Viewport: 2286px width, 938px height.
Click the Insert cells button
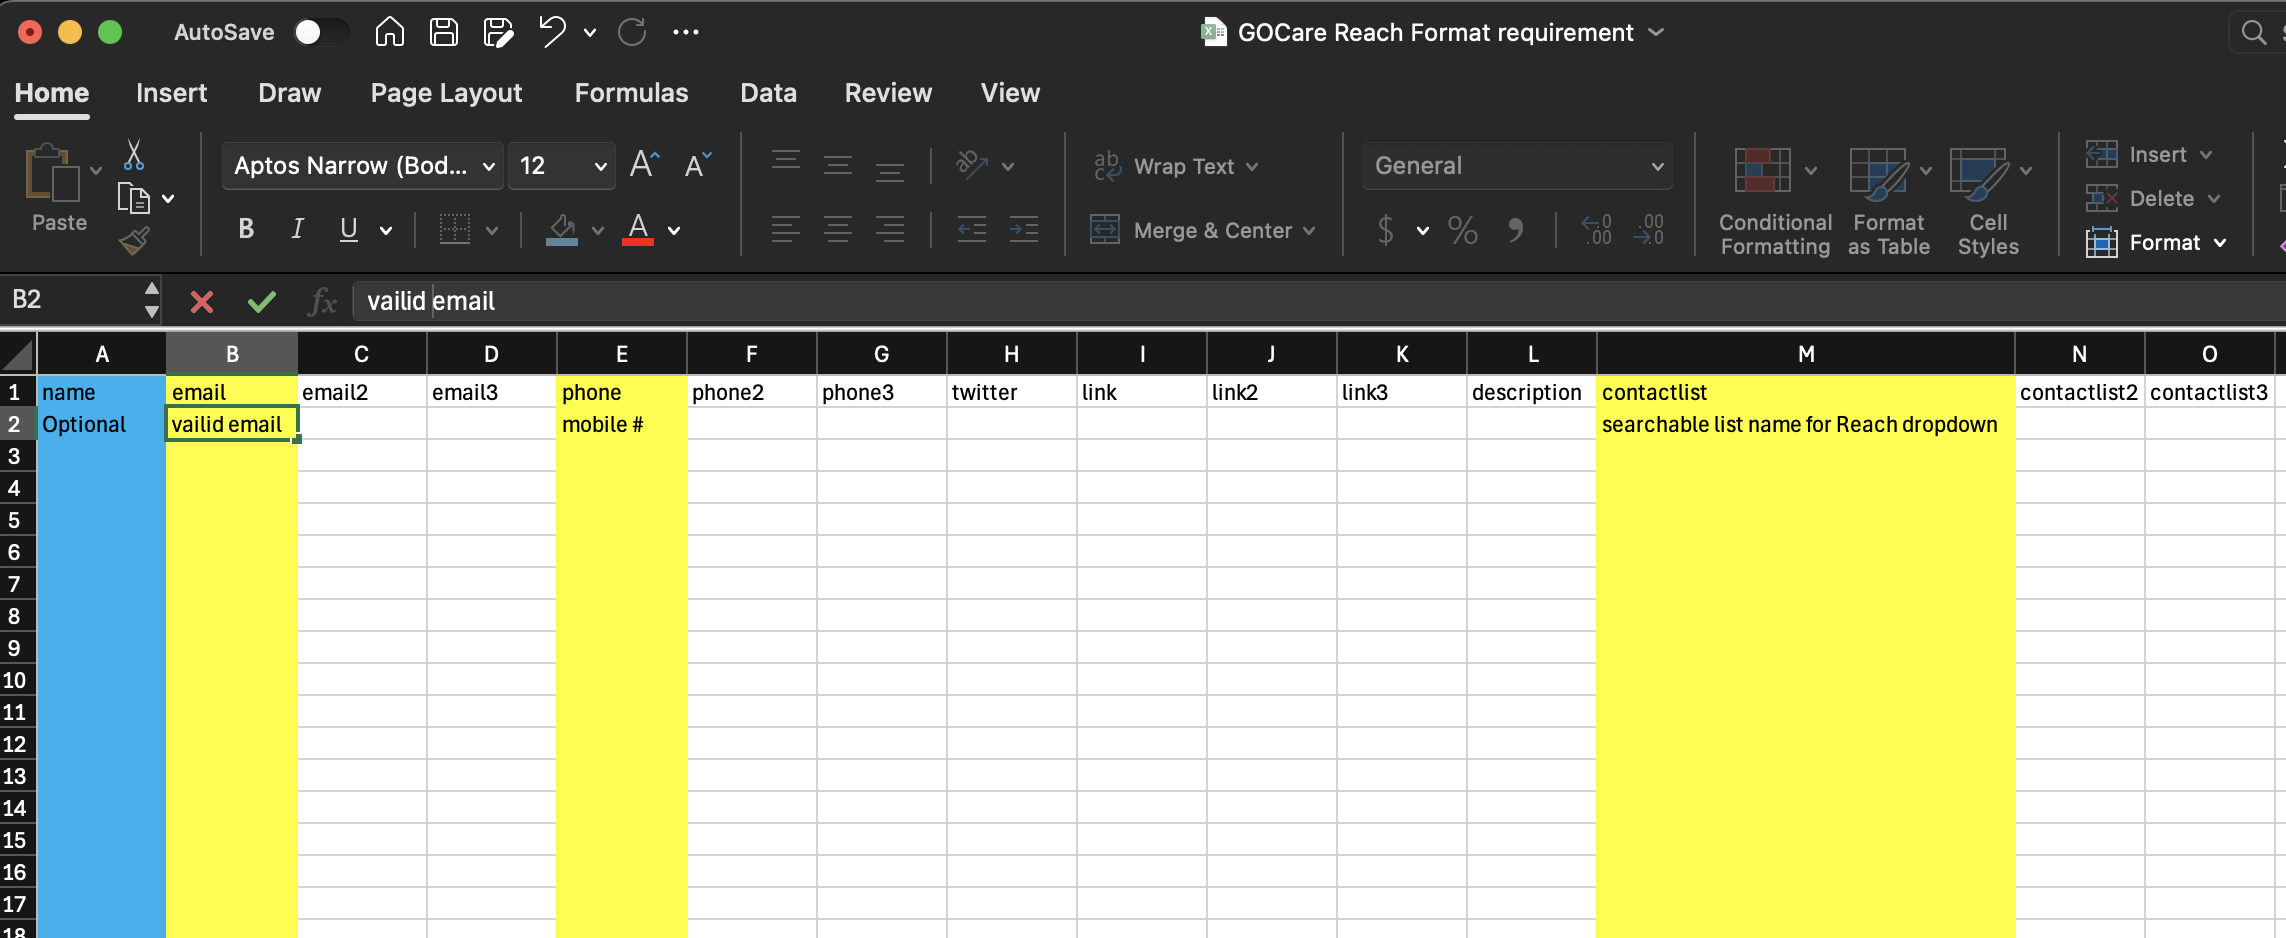pyautogui.click(x=2138, y=154)
